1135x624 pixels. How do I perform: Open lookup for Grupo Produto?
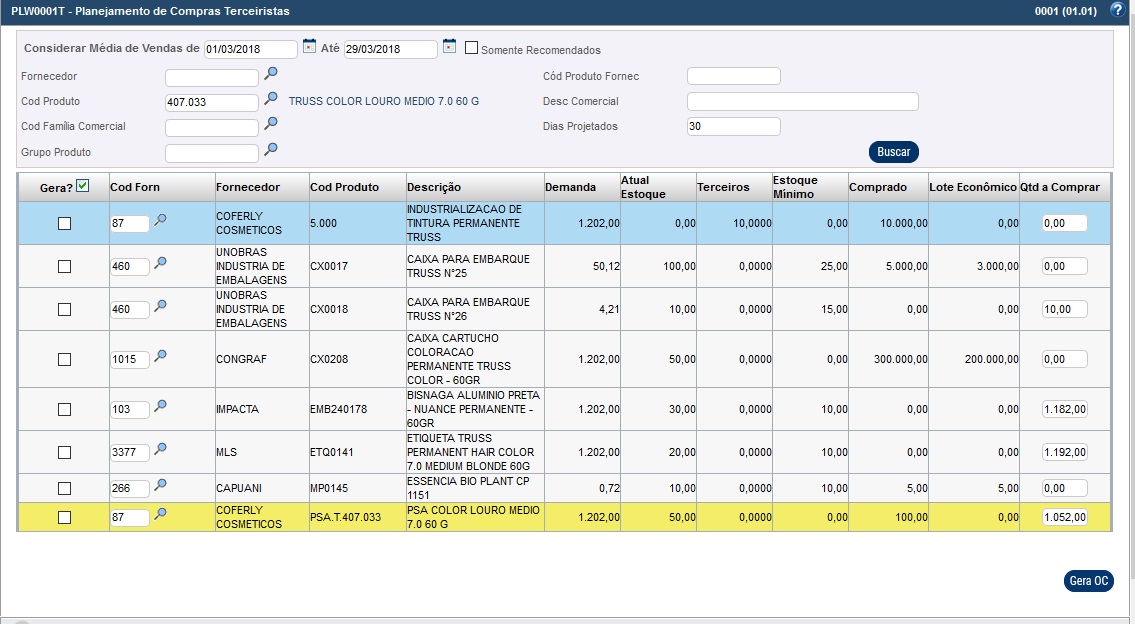[270, 150]
